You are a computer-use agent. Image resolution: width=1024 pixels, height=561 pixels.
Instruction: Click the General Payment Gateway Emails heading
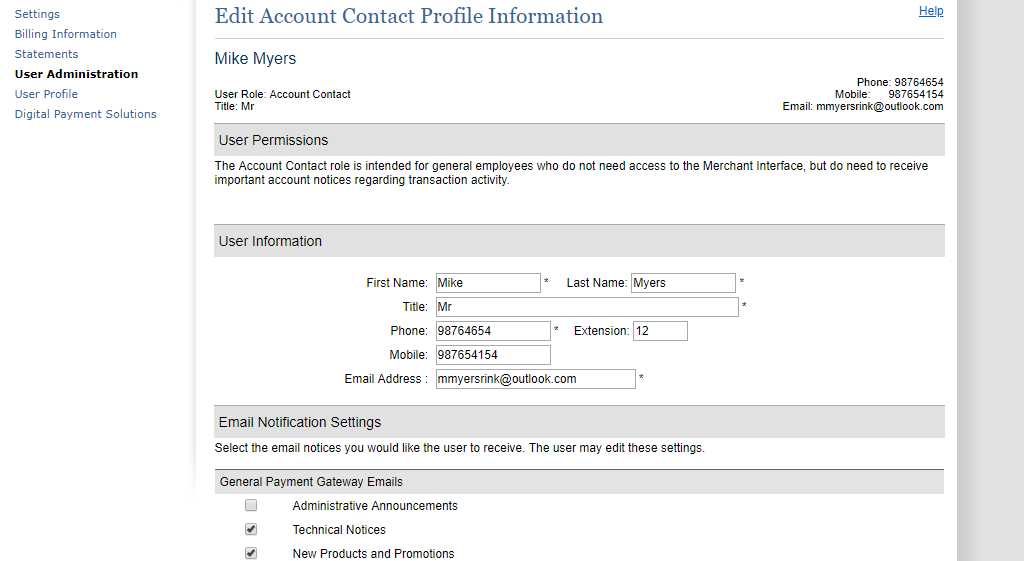[311, 482]
